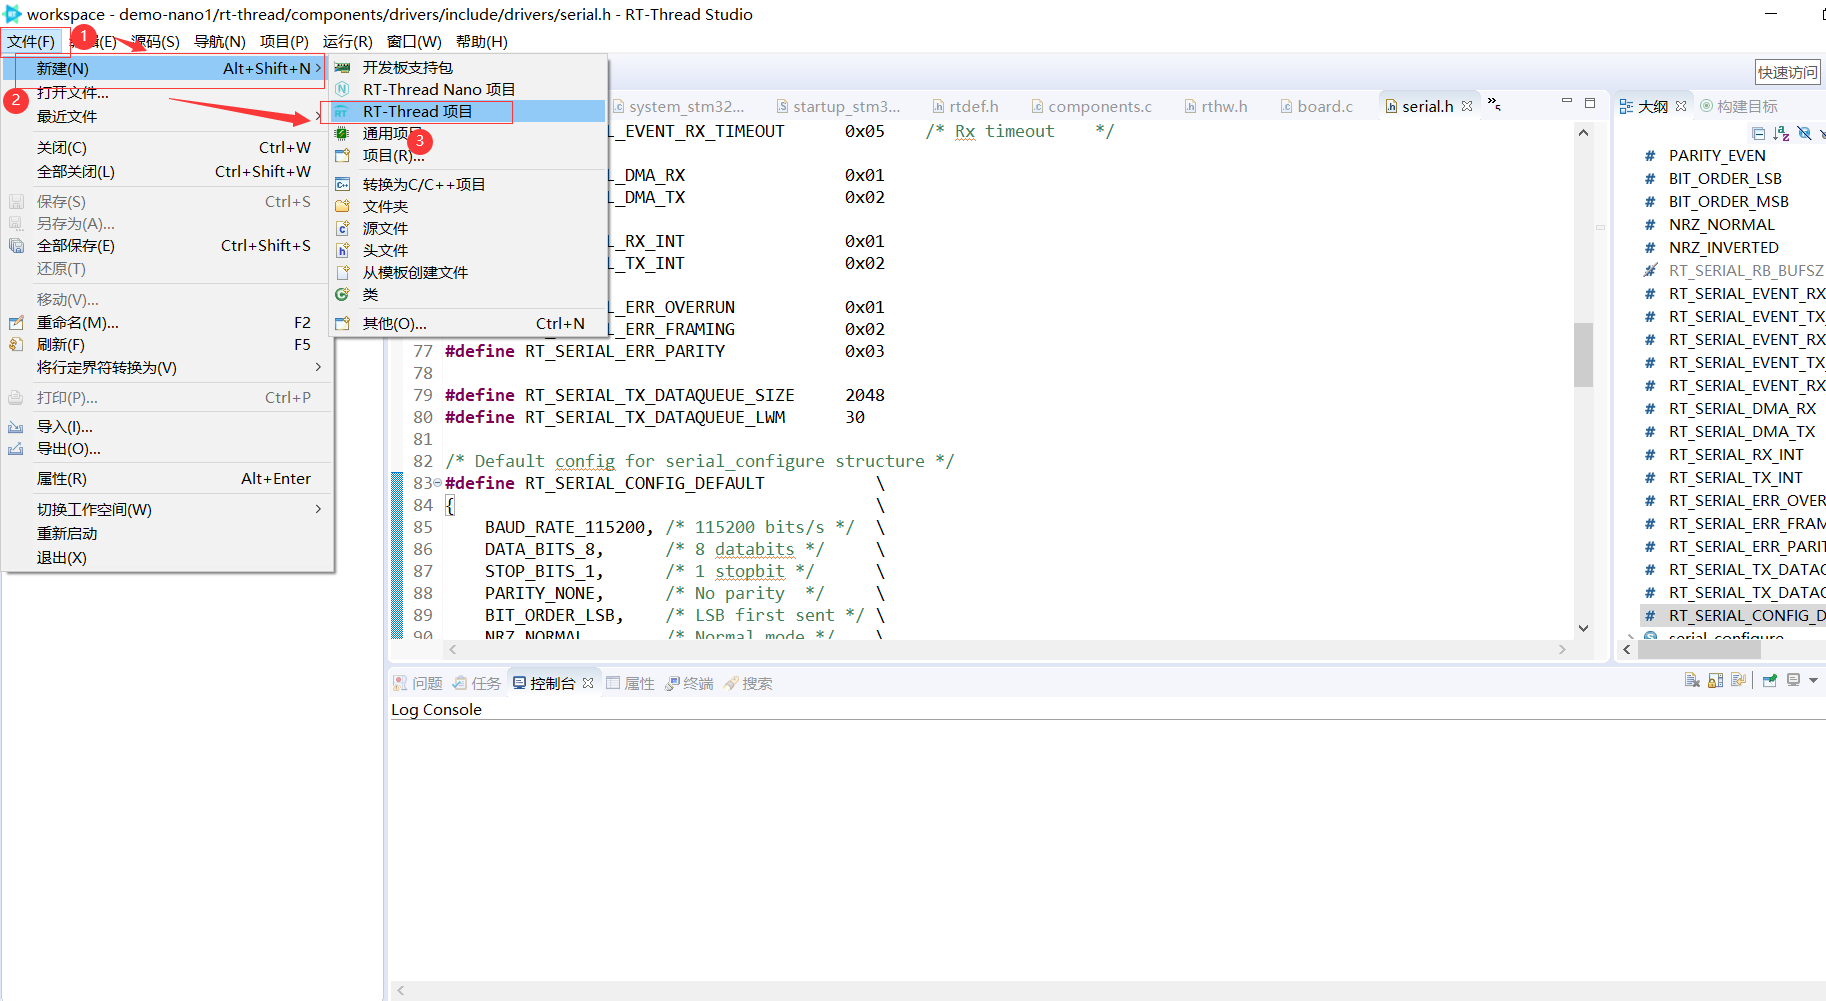Show the hidden editor tabs list

point(1494,104)
